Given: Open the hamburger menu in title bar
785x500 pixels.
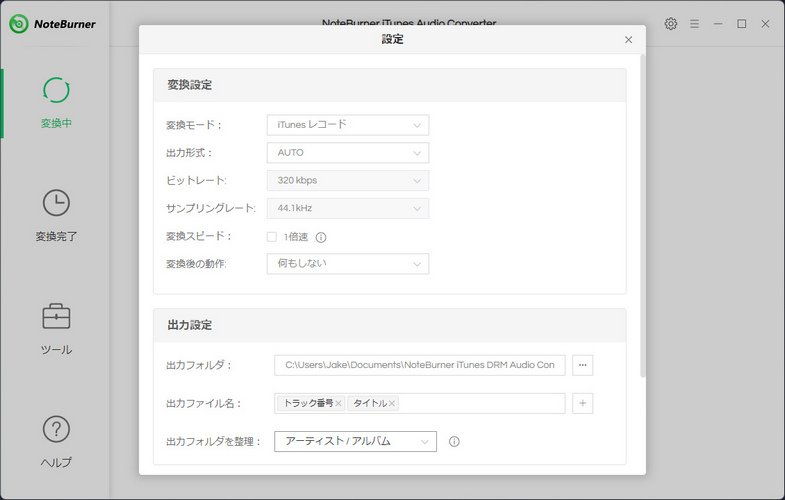Looking at the screenshot, I should point(694,24).
